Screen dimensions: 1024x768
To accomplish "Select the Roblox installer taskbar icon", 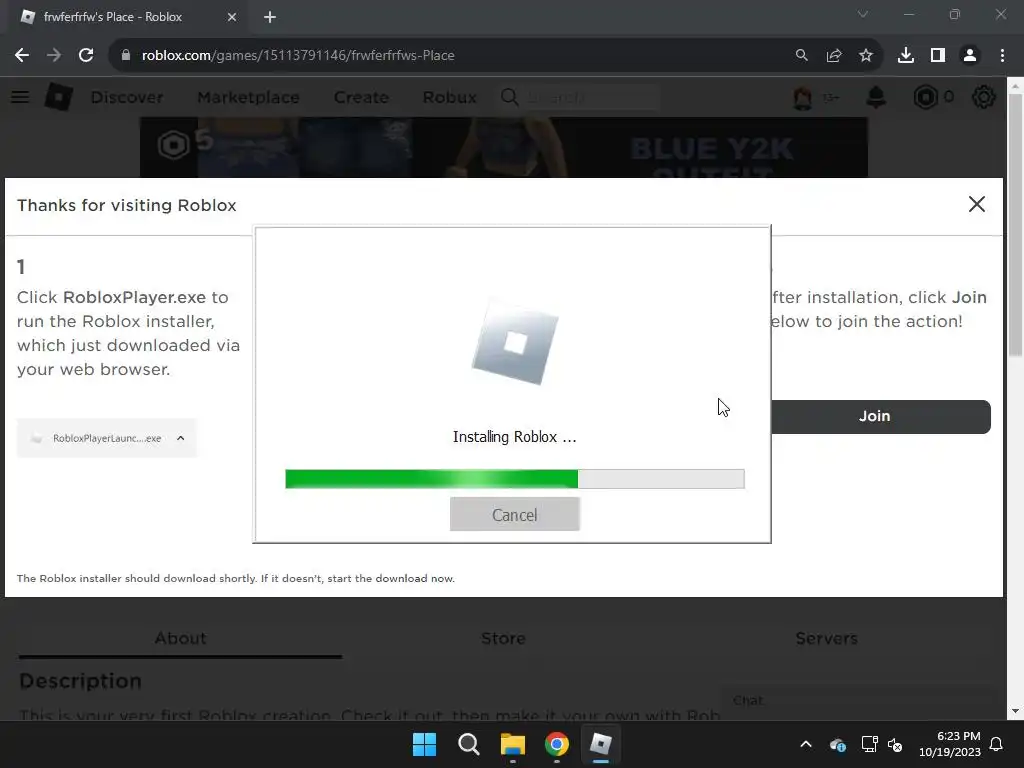I will 600,744.
